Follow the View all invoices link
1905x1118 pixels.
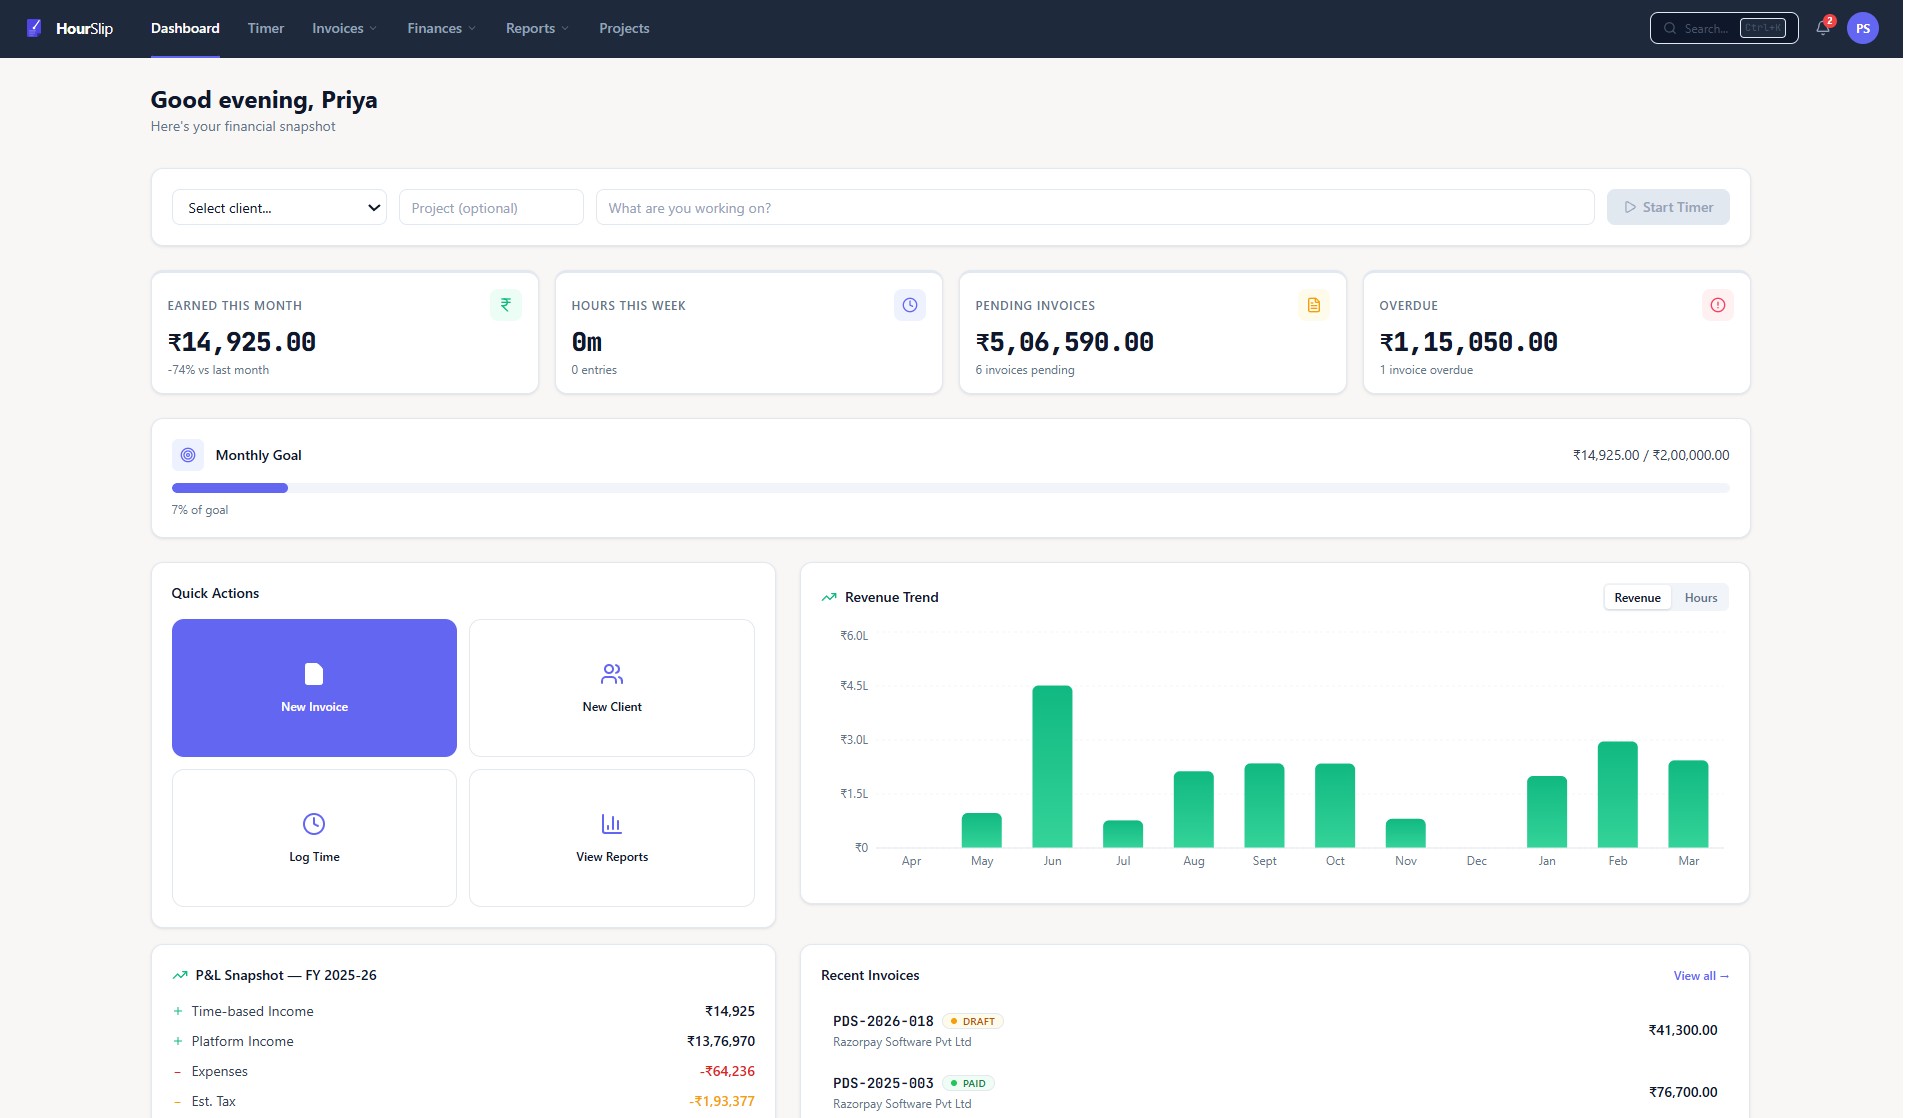1700,976
